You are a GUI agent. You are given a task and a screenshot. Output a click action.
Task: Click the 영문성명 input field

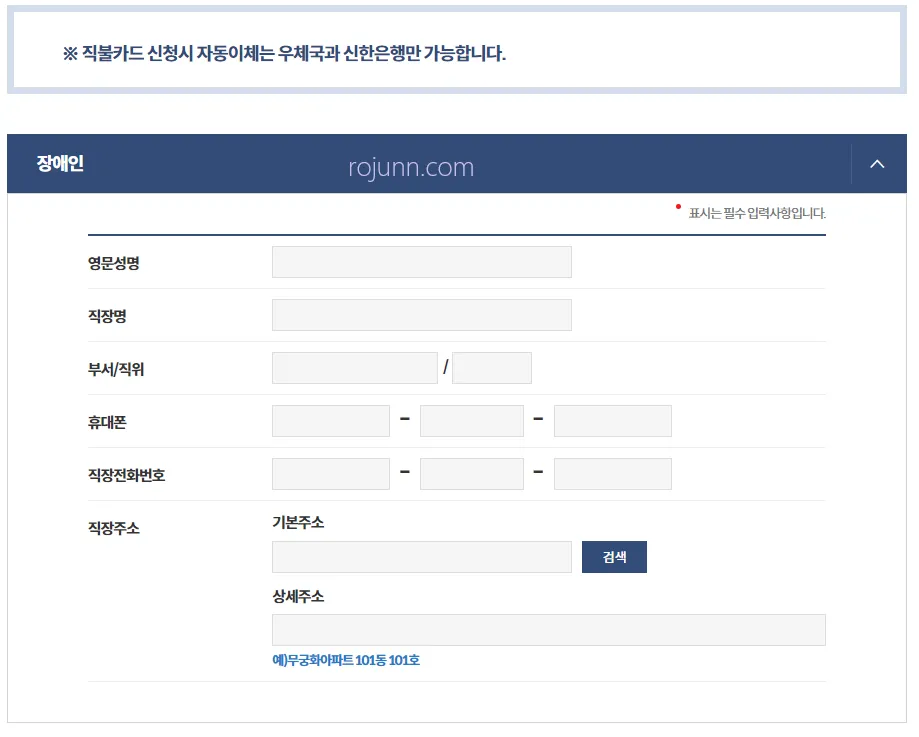pyautogui.click(x=421, y=261)
